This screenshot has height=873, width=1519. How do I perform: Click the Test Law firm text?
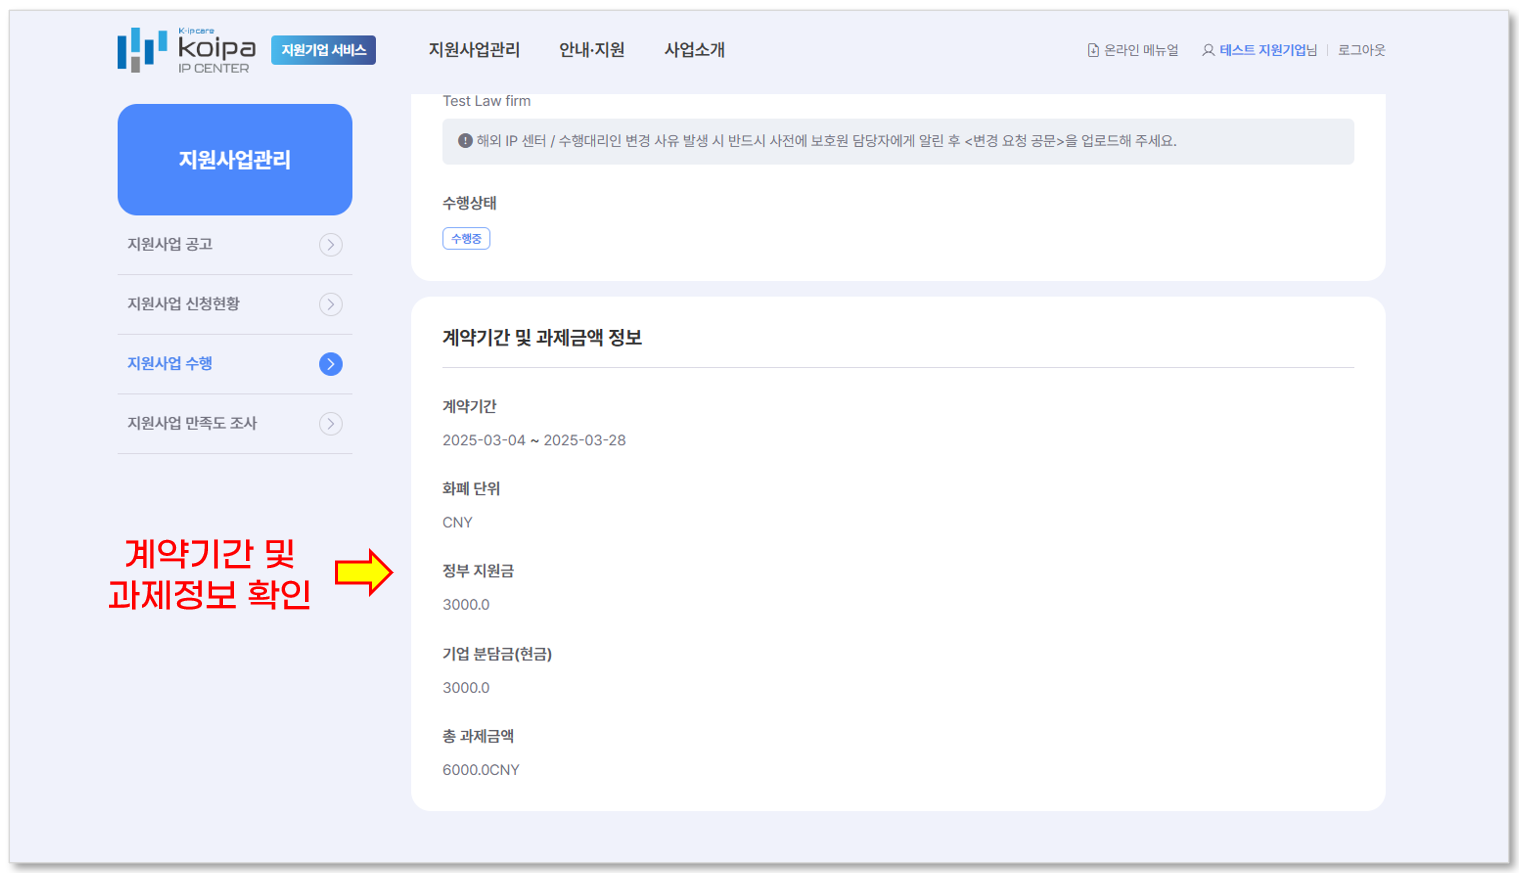pyautogui.click(x=487, y=101)
